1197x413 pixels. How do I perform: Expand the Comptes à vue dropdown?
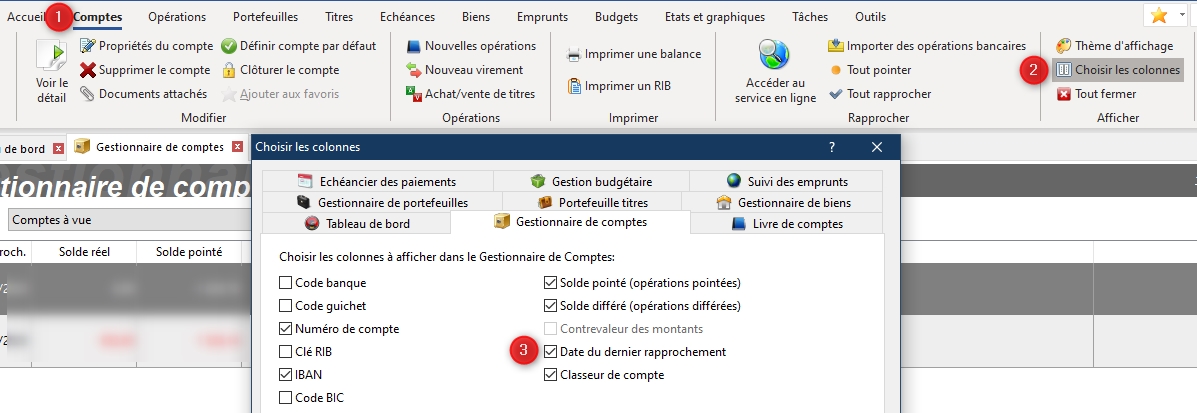point(128,219)
